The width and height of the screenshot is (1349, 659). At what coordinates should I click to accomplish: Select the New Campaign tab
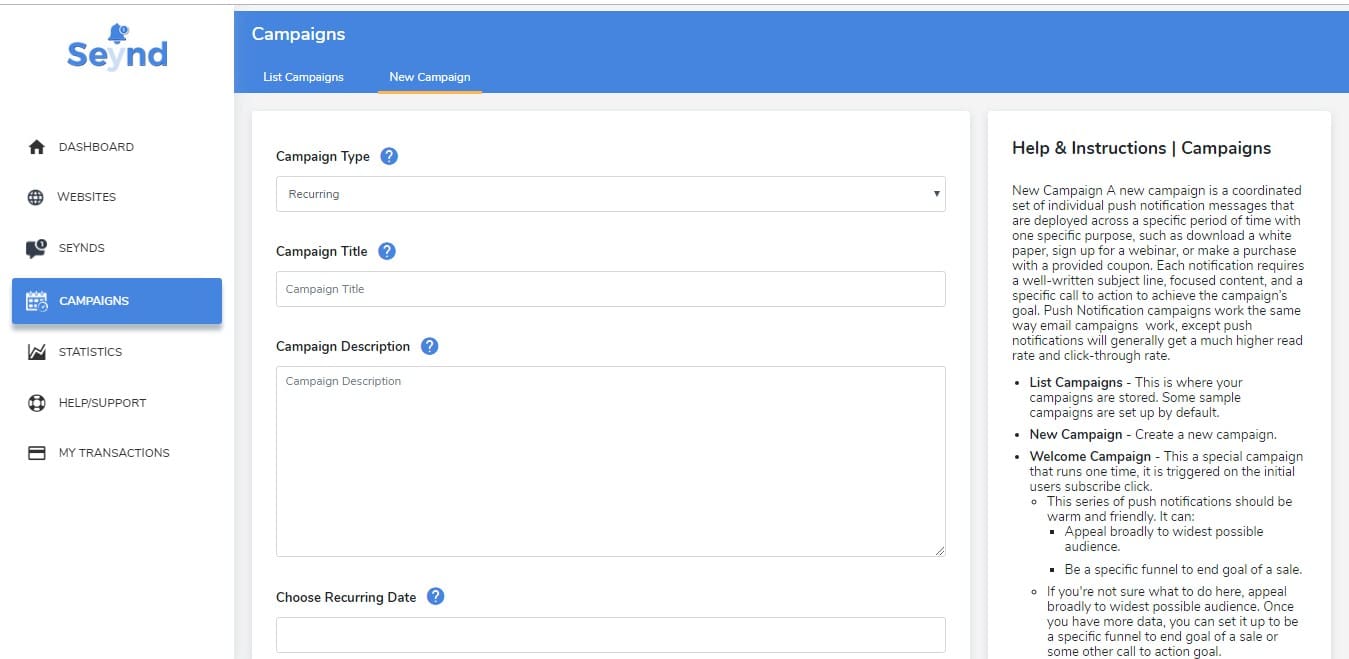pyautogui.click(x=429, y=77)
